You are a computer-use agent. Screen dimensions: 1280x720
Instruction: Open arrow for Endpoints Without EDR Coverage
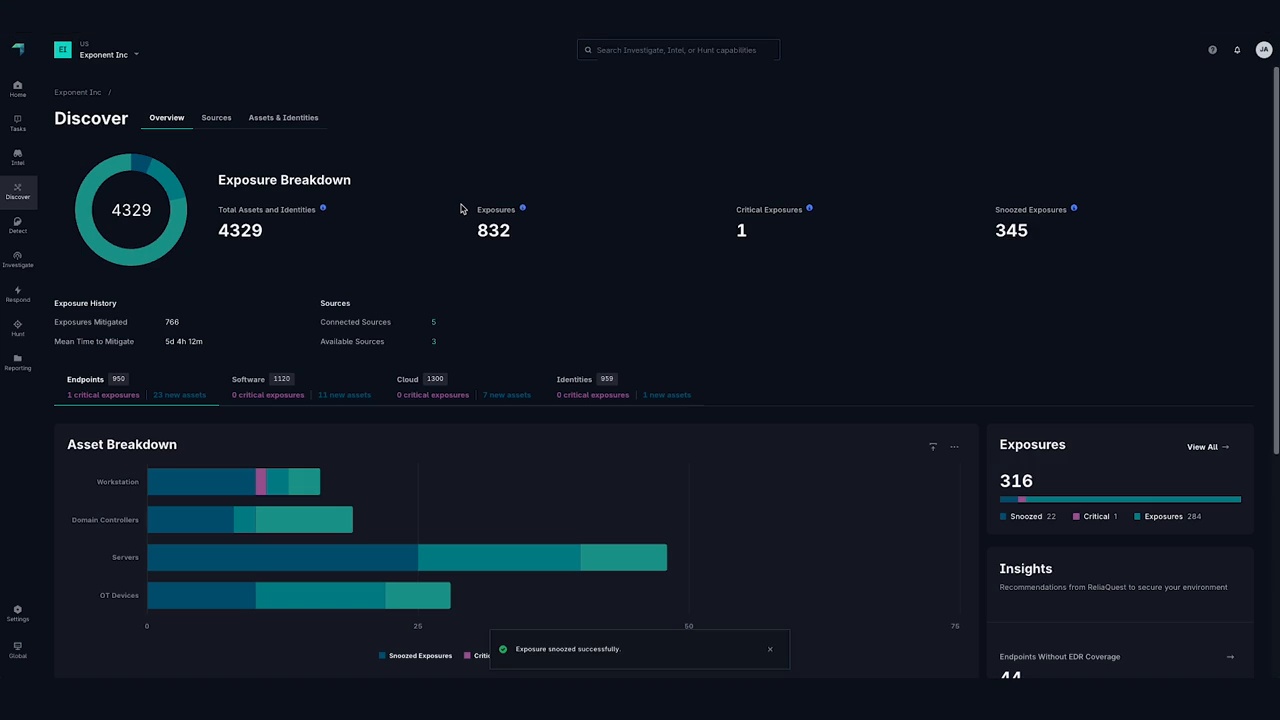[1230, 657]
